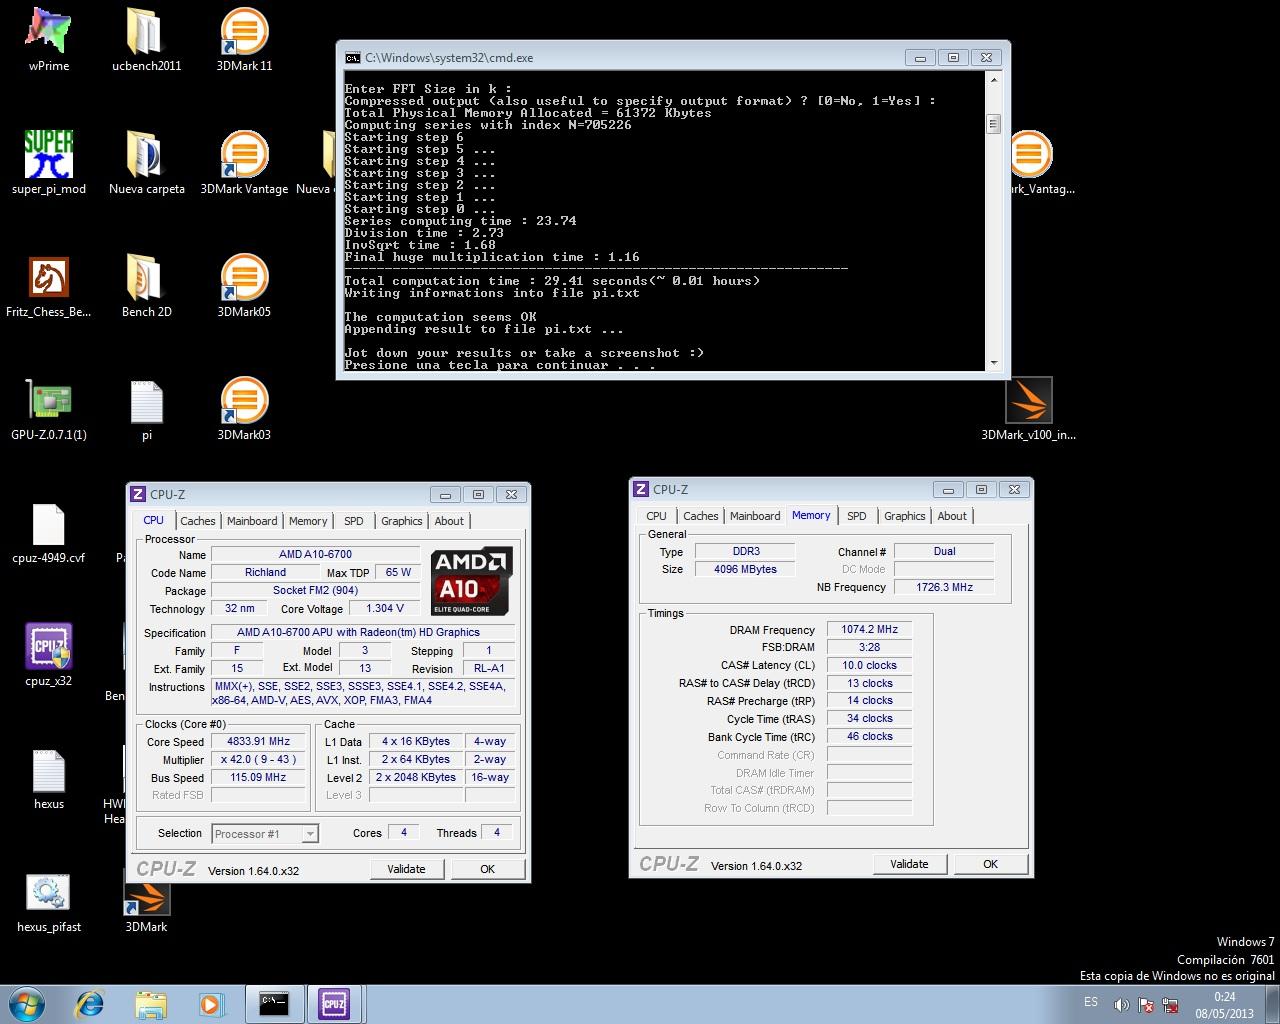Open the Mainboard tab in left CPU-Z

pos(252,521)
